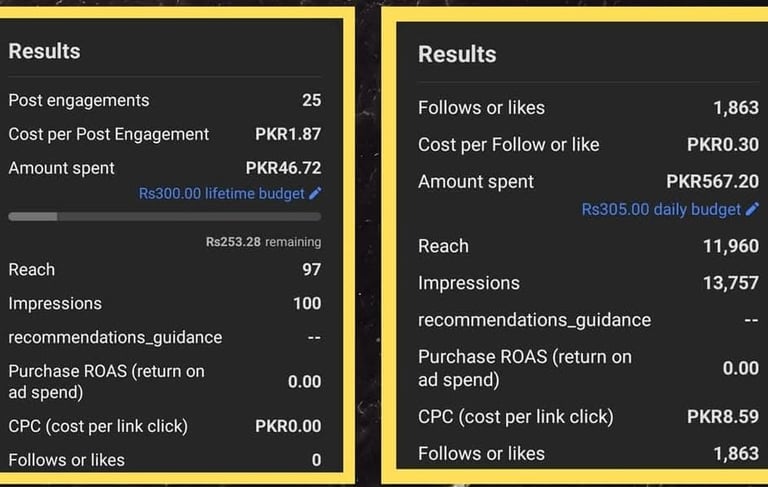Select Cost per Post Engagement value PKR1.87
Image resolution: width=768 pixels, height=487 pixels.
288,134
